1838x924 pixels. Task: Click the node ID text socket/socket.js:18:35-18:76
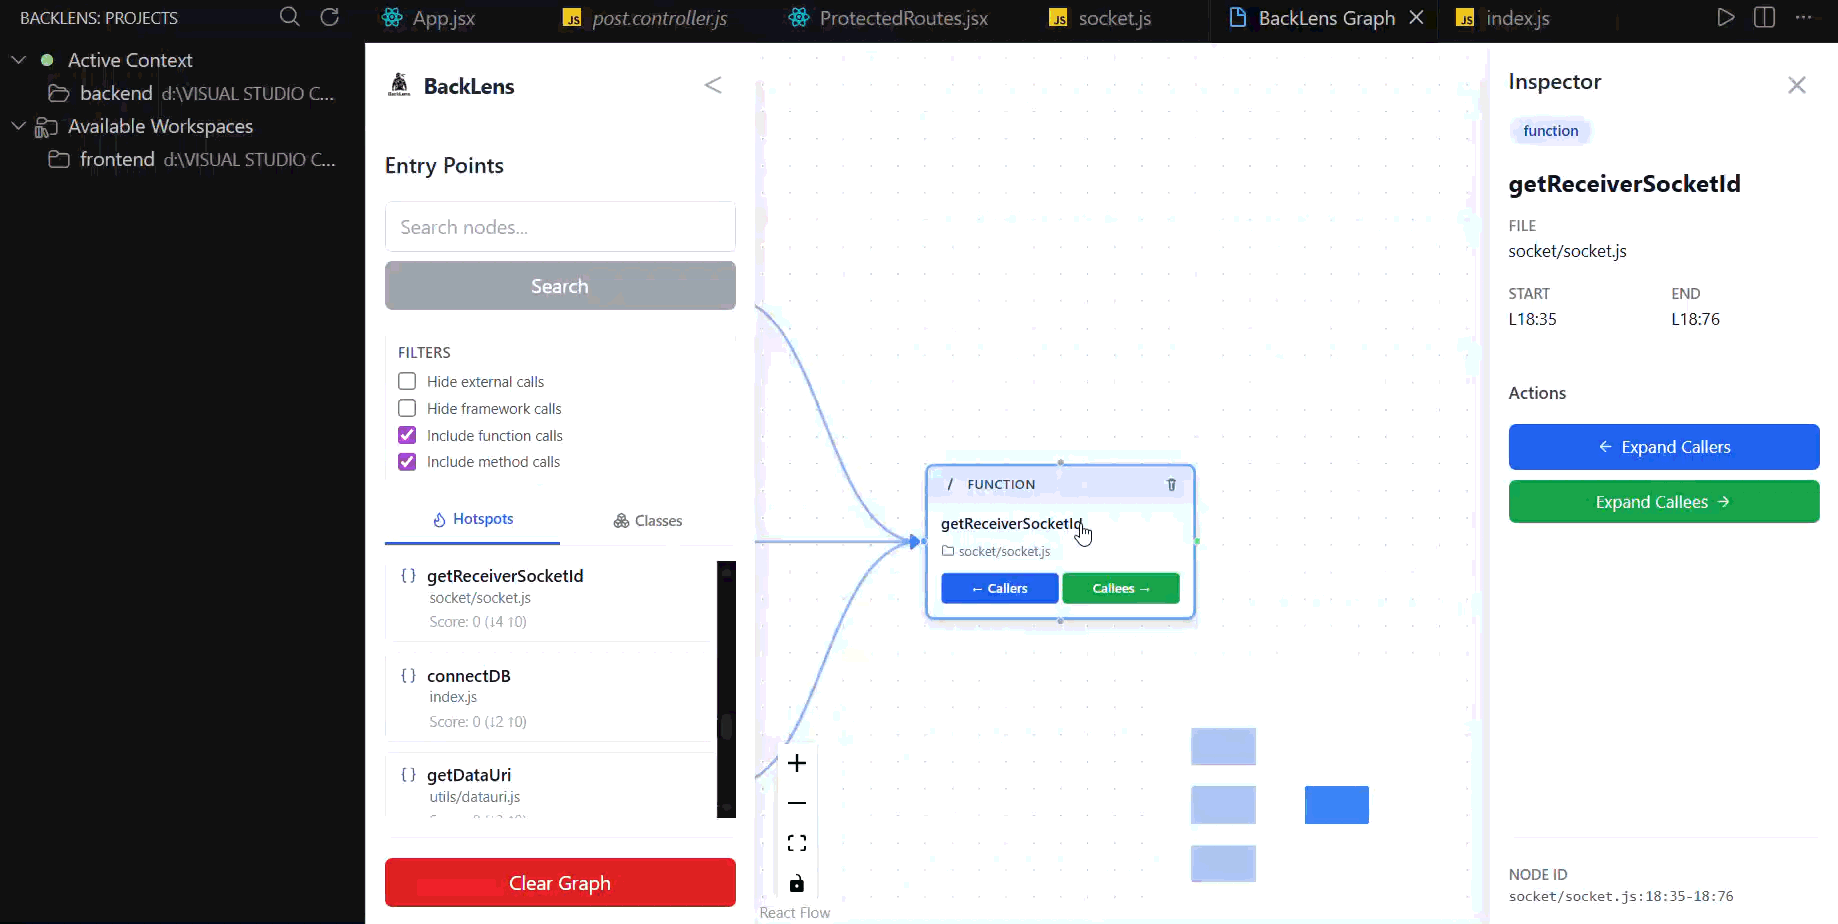pyautogui.click(x=1621, y=896)
